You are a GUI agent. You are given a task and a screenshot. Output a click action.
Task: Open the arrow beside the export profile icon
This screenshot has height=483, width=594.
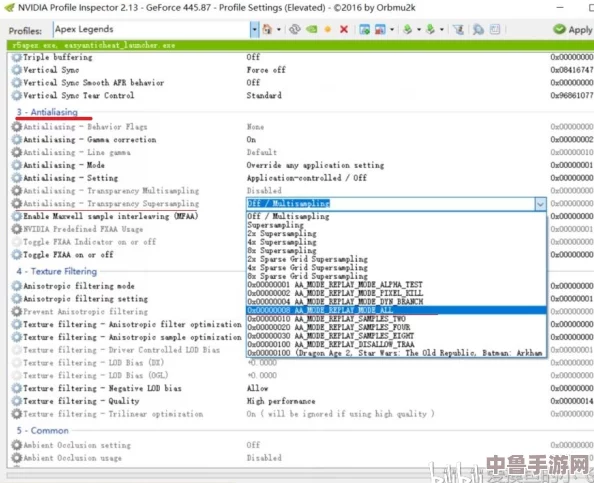419,30
